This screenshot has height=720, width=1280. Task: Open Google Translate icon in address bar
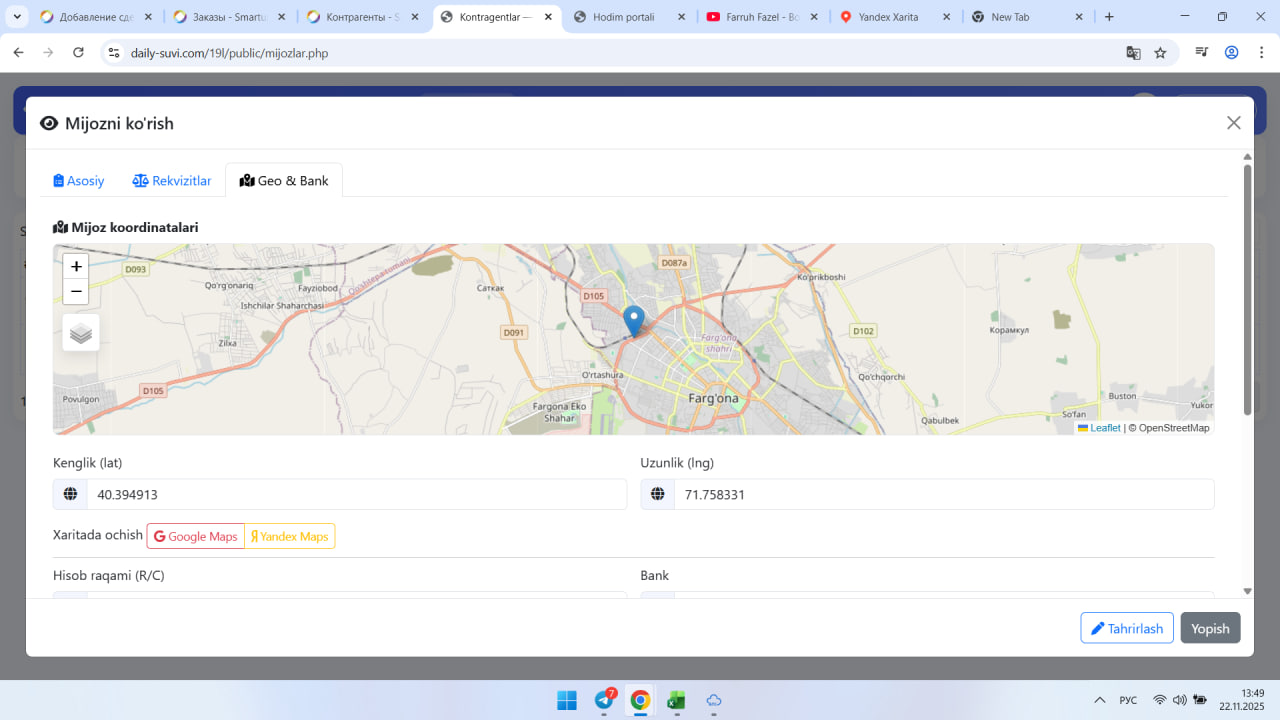coord(1133,53)
